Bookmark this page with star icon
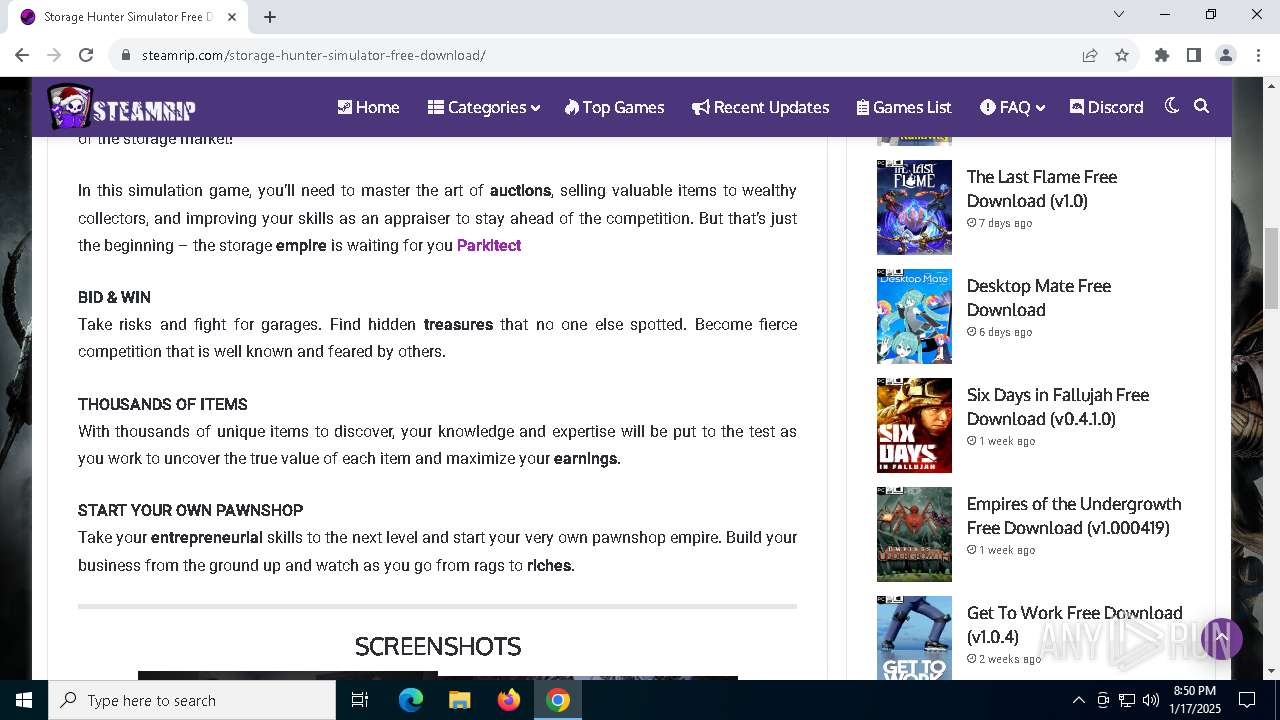Image resolution: width=1280 pixels, height=720 pixels. 1122,55
